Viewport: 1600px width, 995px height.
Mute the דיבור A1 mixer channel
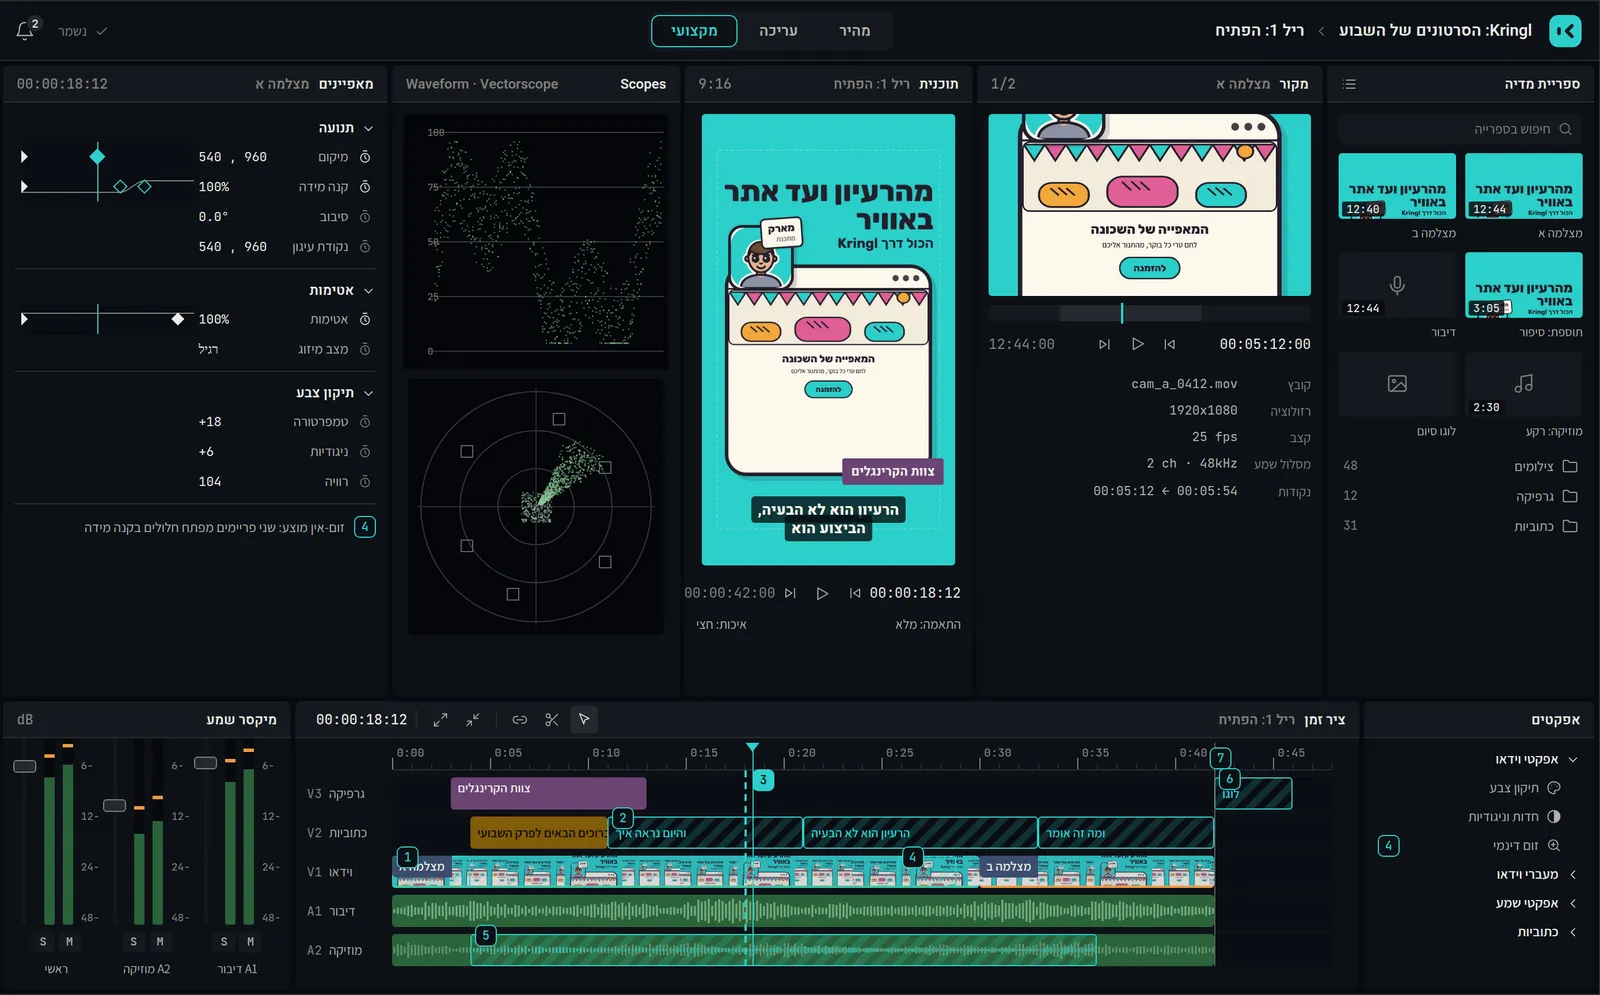click(x=250, y=942)
